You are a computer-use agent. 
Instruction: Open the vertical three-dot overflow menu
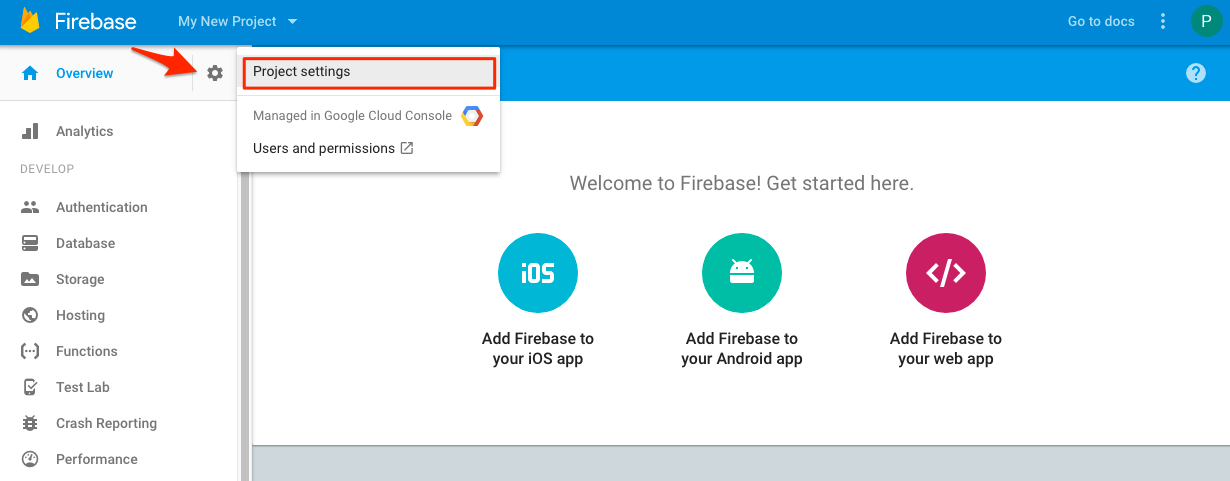[x=1162, y=21]
